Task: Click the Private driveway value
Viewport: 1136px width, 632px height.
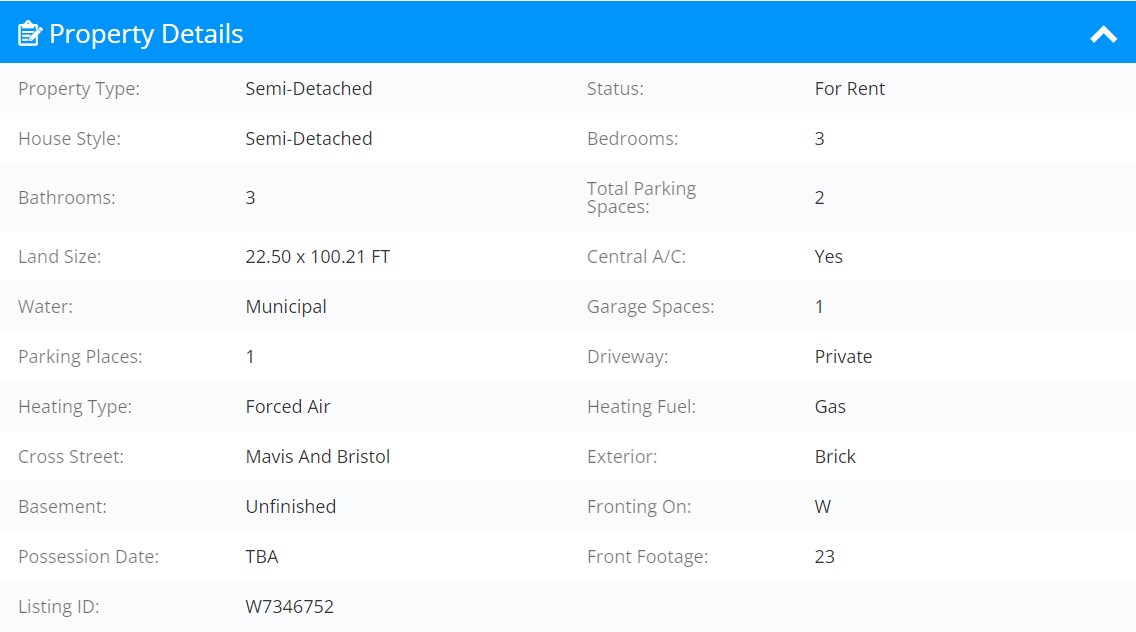Action: pos(843,357)
